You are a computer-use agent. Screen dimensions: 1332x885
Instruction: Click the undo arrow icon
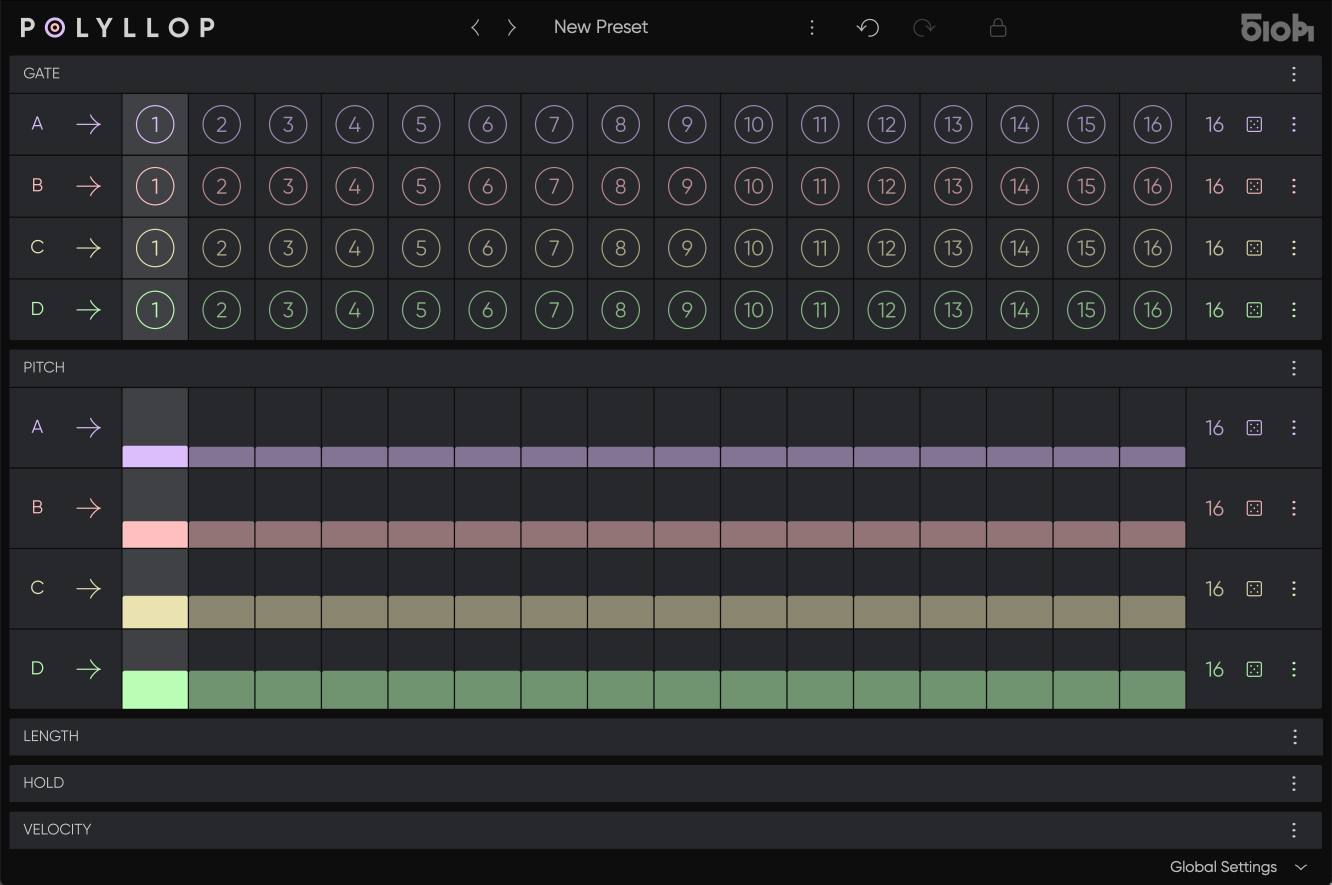click(x=868, y=28)
